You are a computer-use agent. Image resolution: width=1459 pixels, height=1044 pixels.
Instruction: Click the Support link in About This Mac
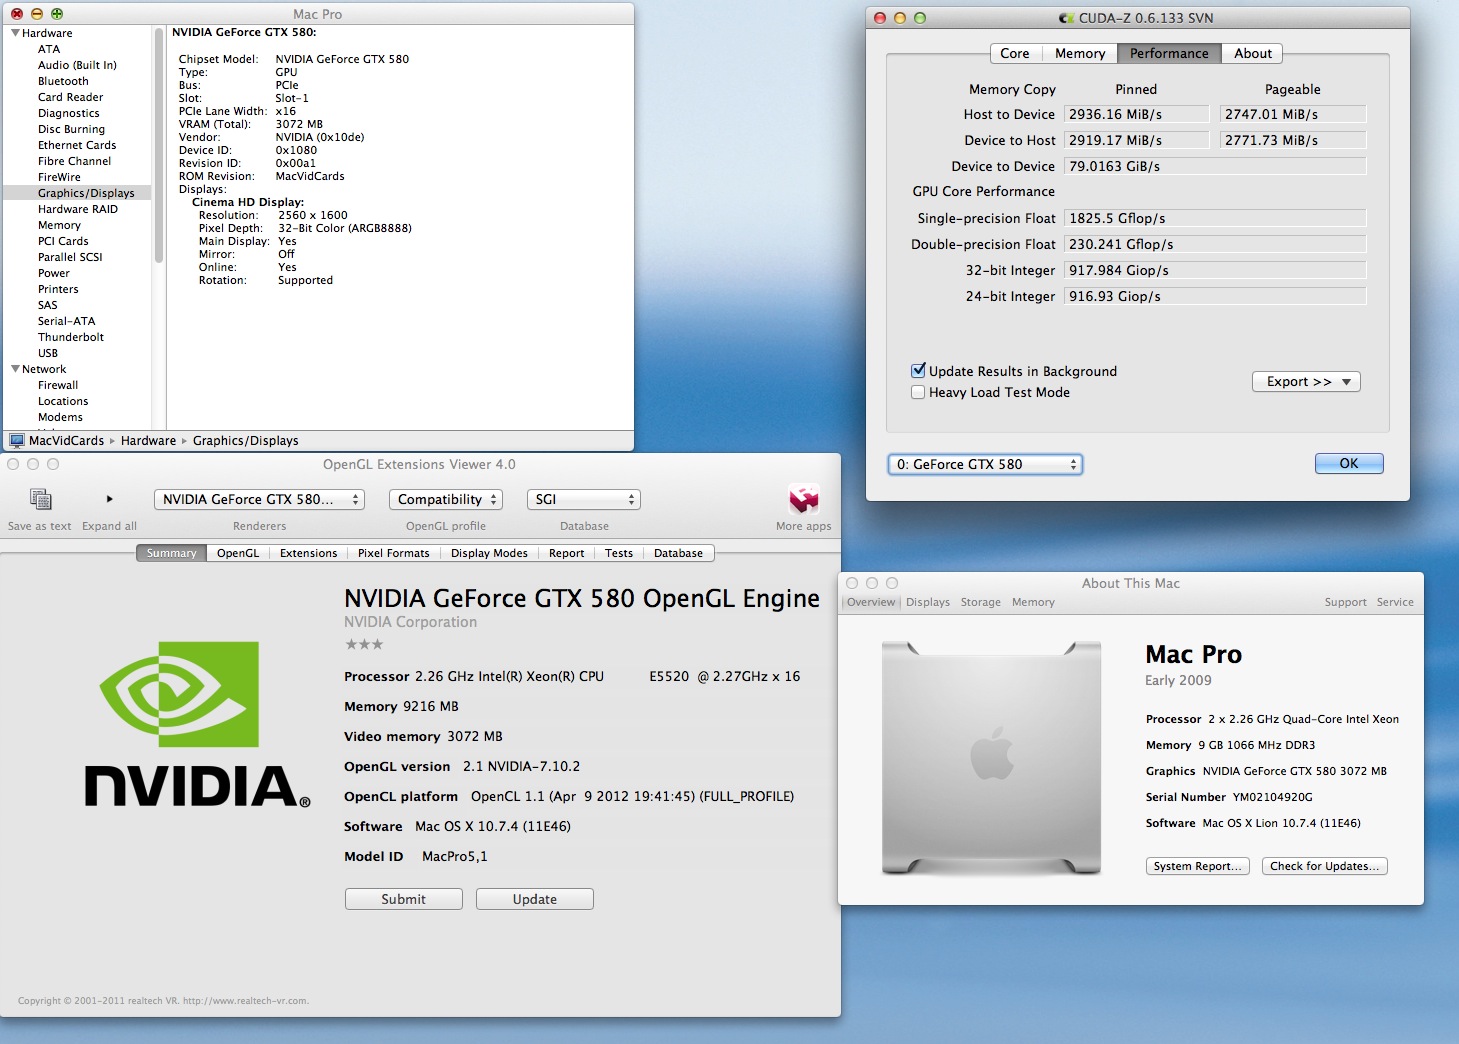click(x=1345, y=602)
